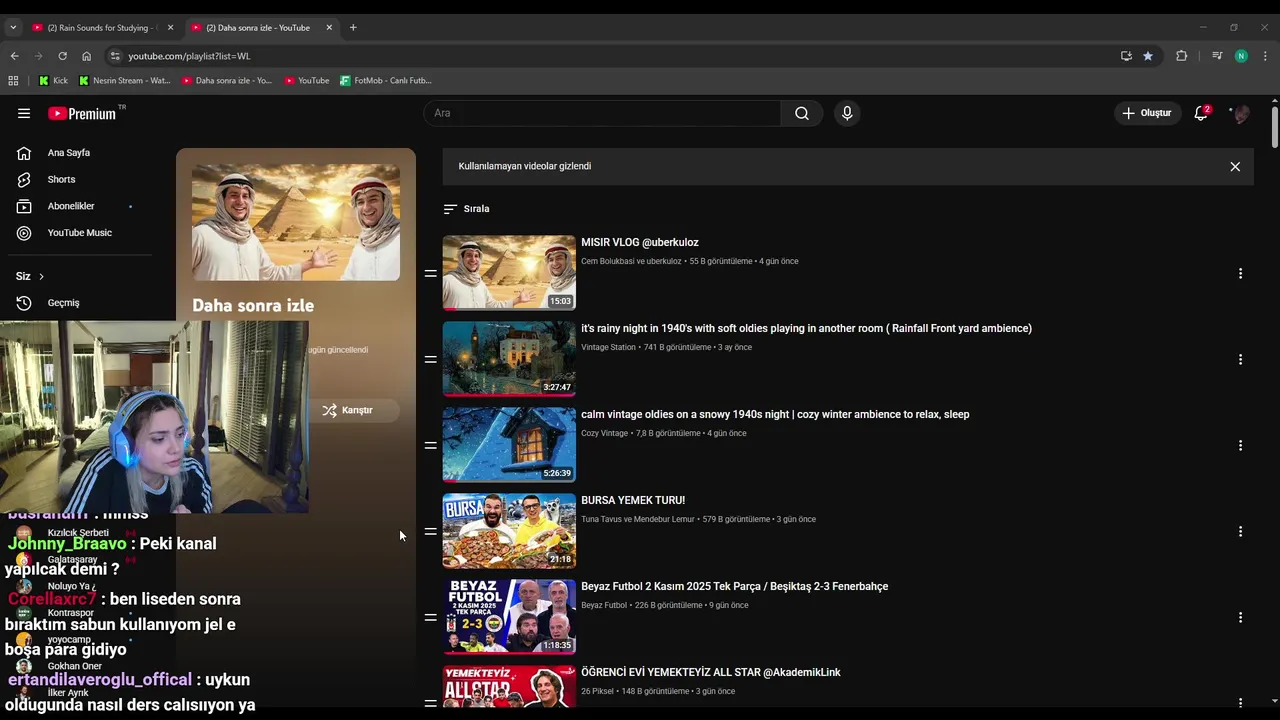Image resolution: width=1280 pixels, height=720 pixels.
Task: Open more options for calm vintage oldies video
Action: click(1240, 445)
